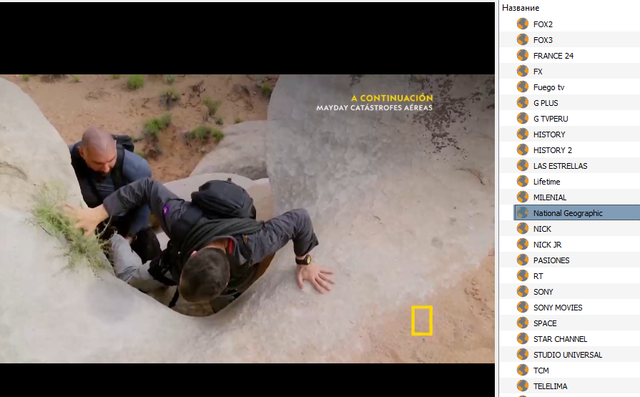Click the globe icon beside NICK JR

522,244
